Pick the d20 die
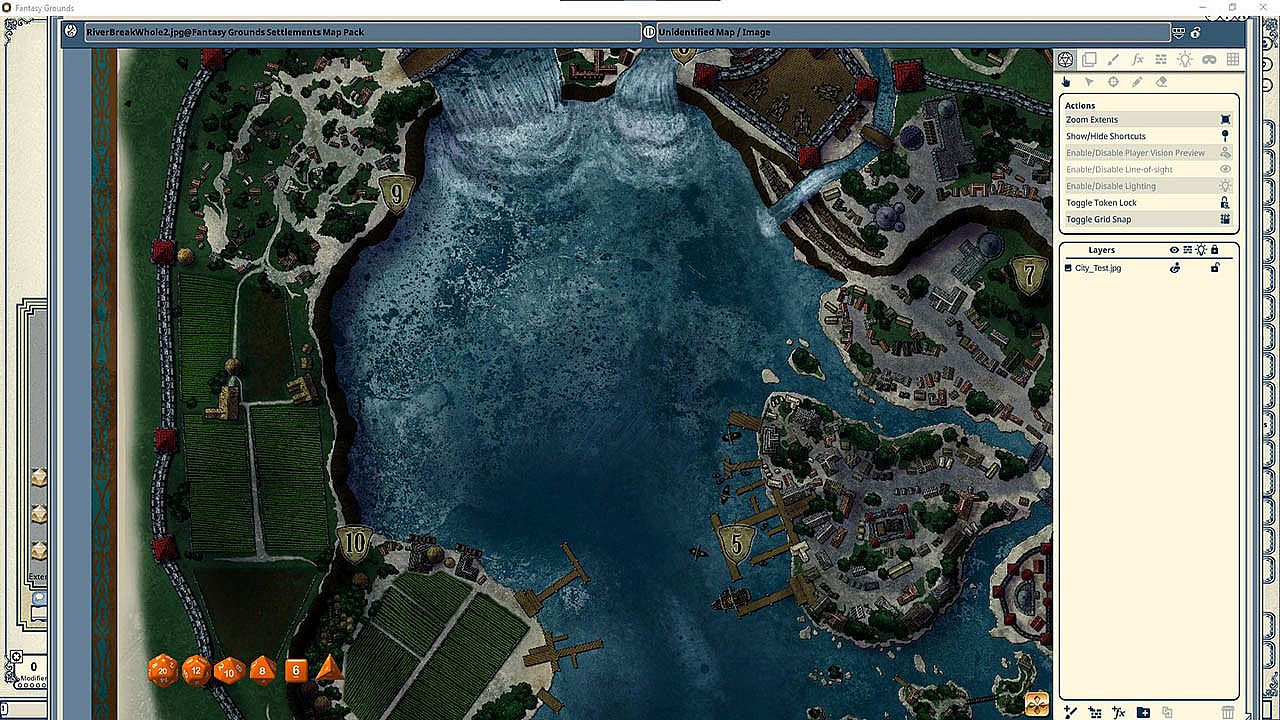This screenshot has width=1280, height=720. click(x=163, y=670)
